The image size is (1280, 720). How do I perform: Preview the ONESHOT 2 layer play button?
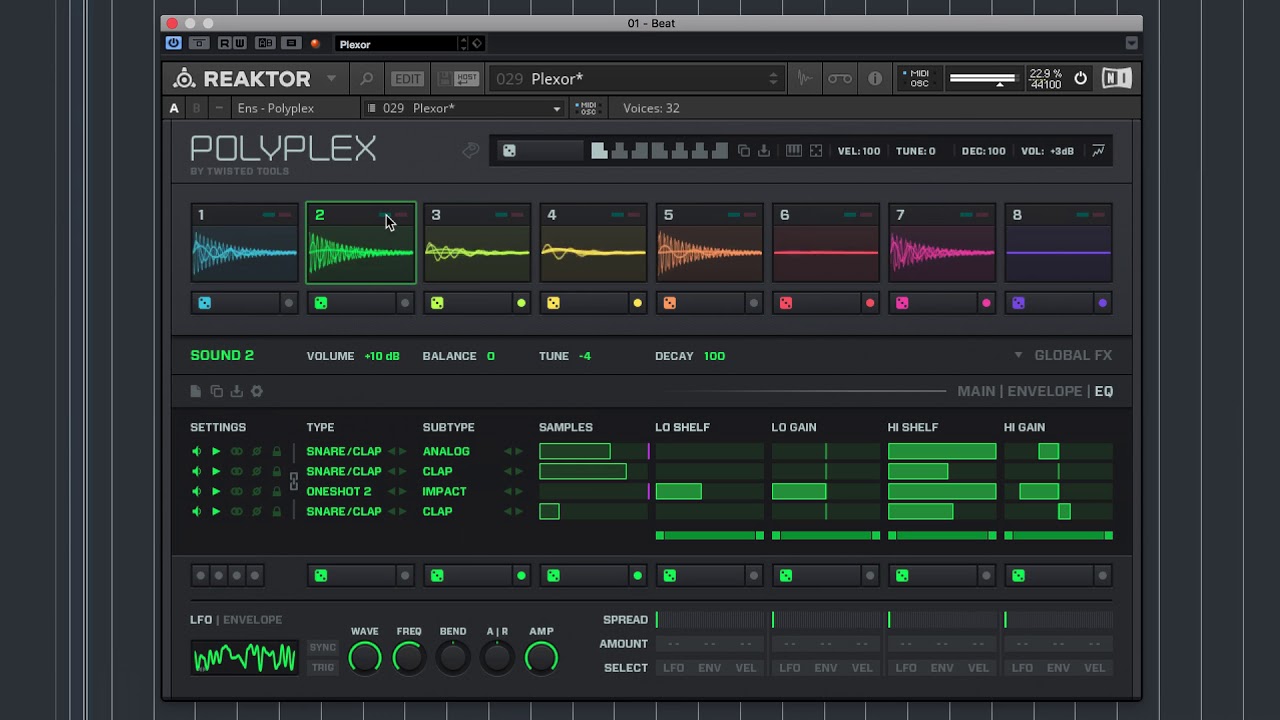click(x=216, y=491)
